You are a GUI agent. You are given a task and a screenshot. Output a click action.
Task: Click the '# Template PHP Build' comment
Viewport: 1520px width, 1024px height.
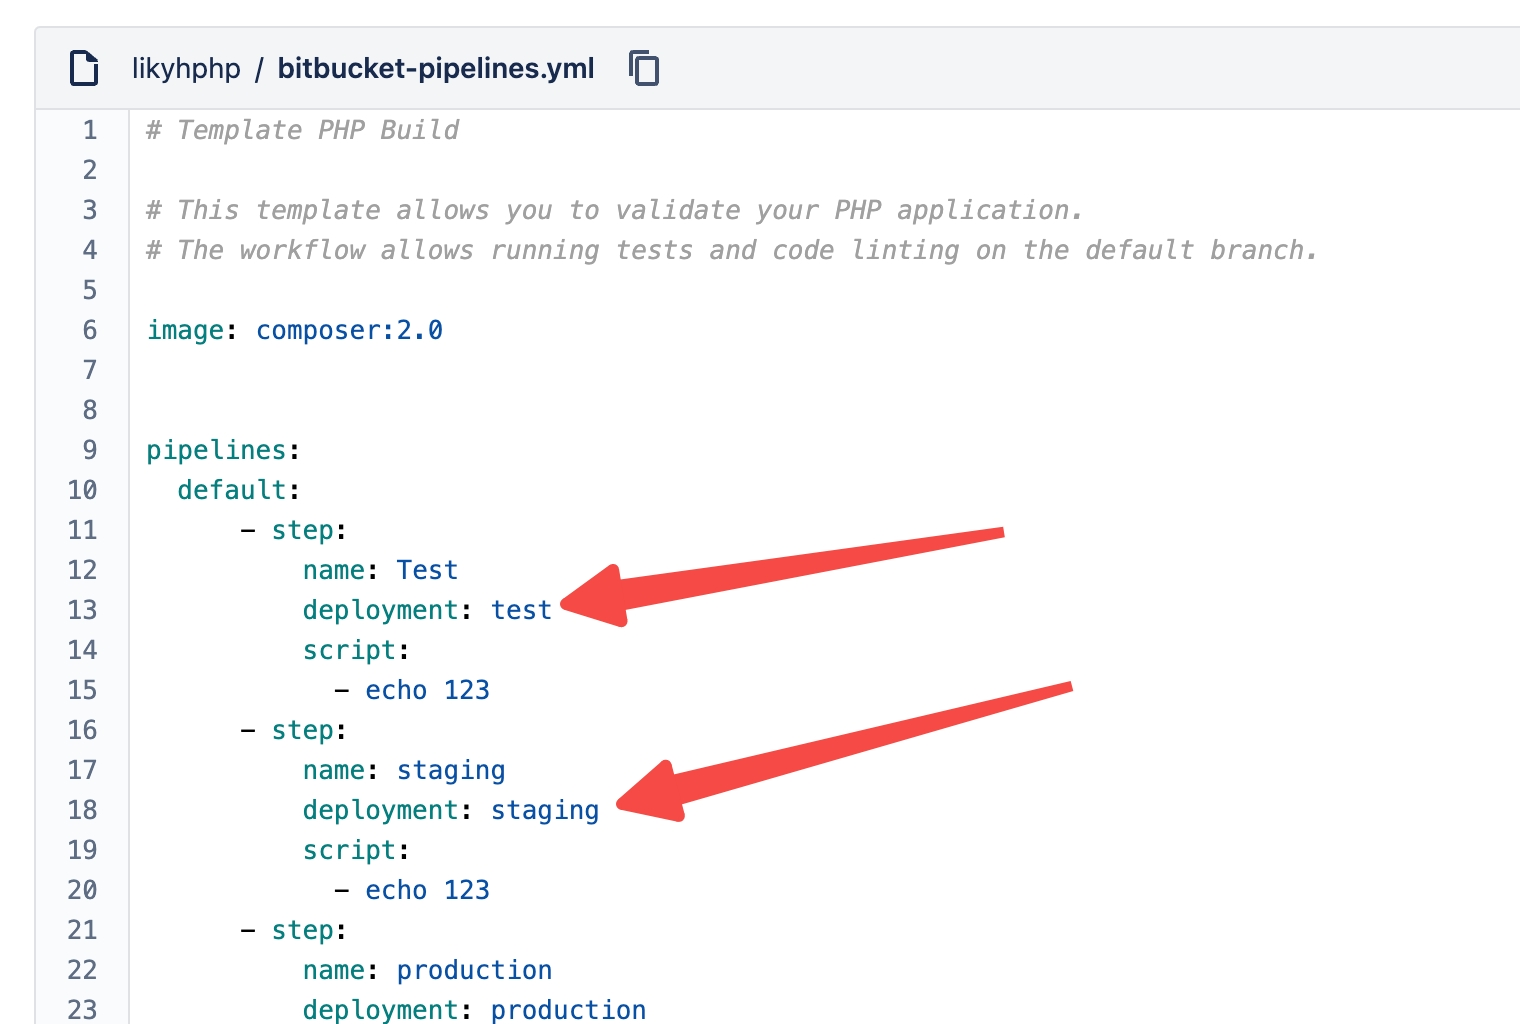302,130
